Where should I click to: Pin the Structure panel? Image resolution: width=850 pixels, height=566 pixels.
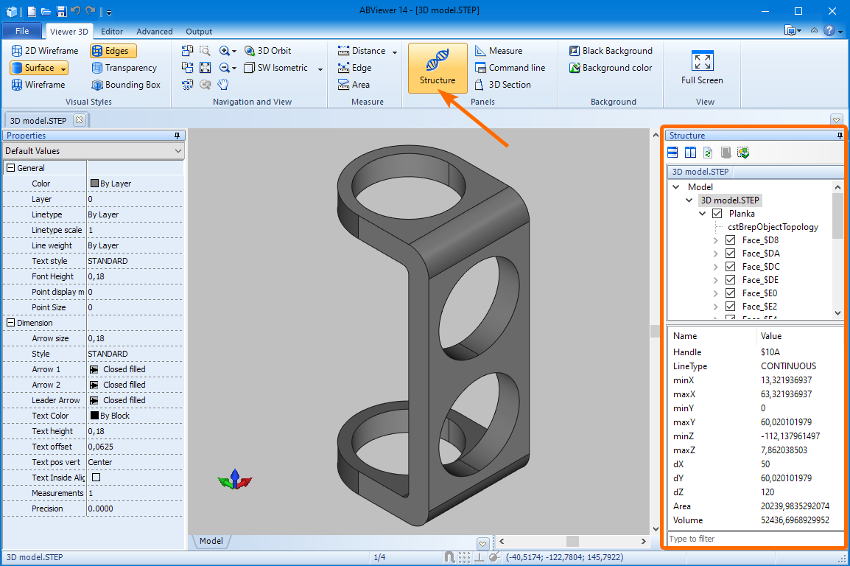point(840,136)
